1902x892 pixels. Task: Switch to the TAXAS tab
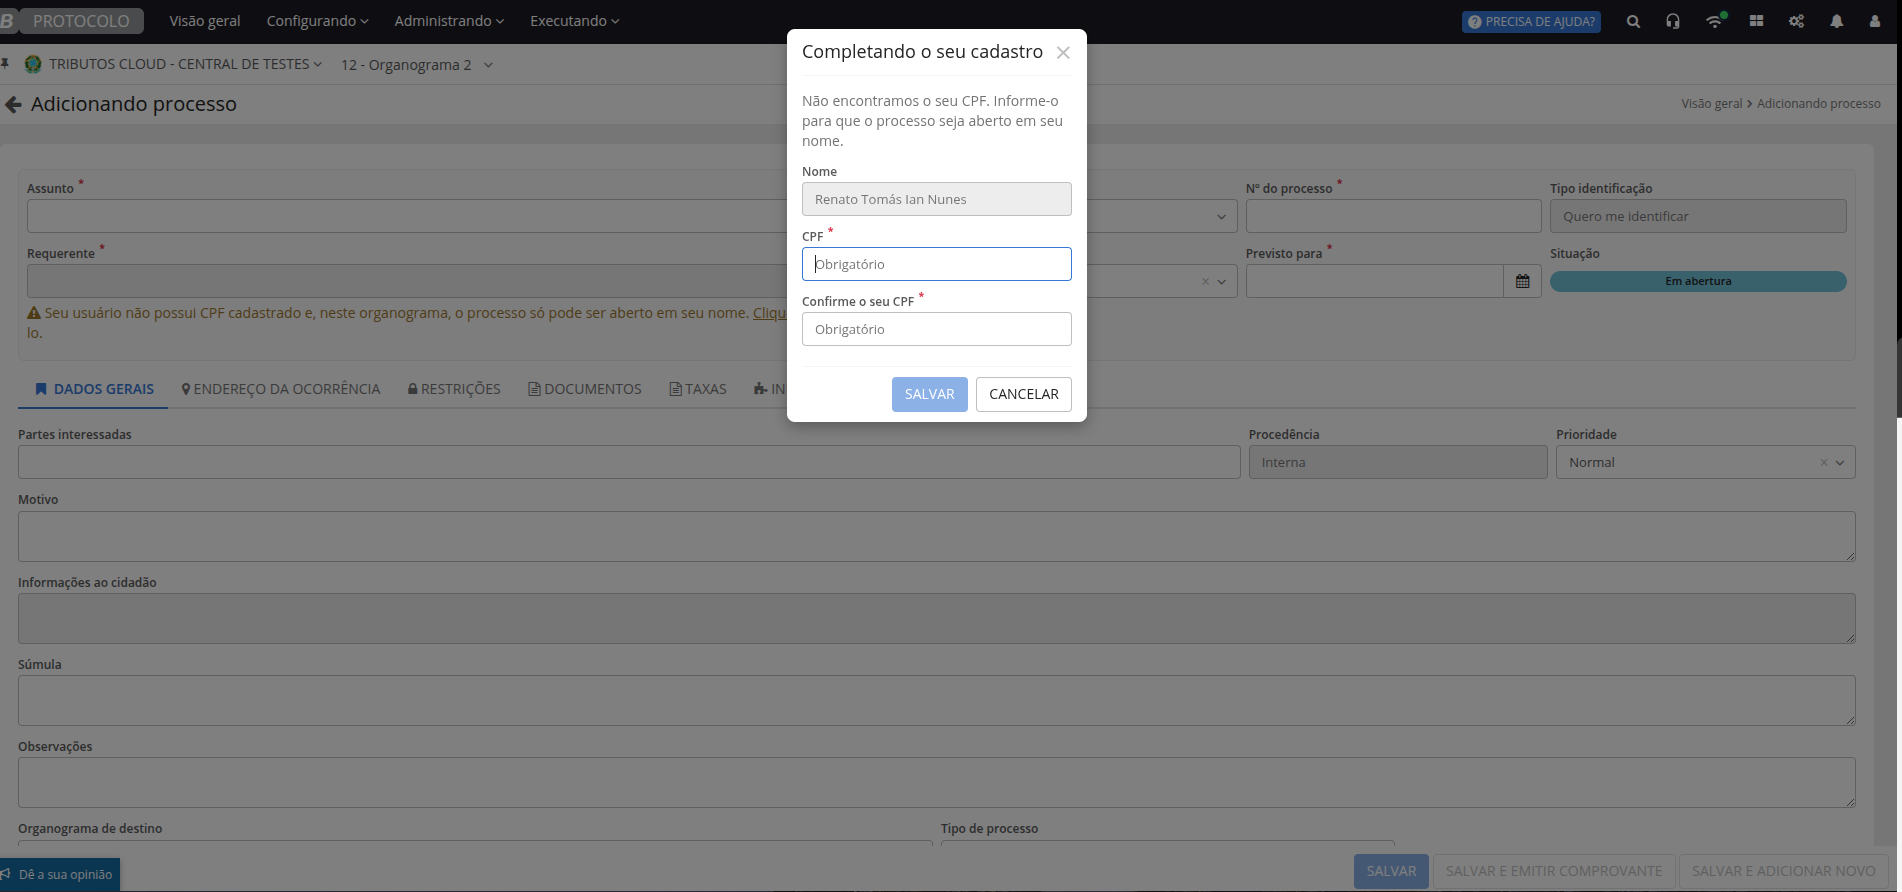(x=698, y=389)
